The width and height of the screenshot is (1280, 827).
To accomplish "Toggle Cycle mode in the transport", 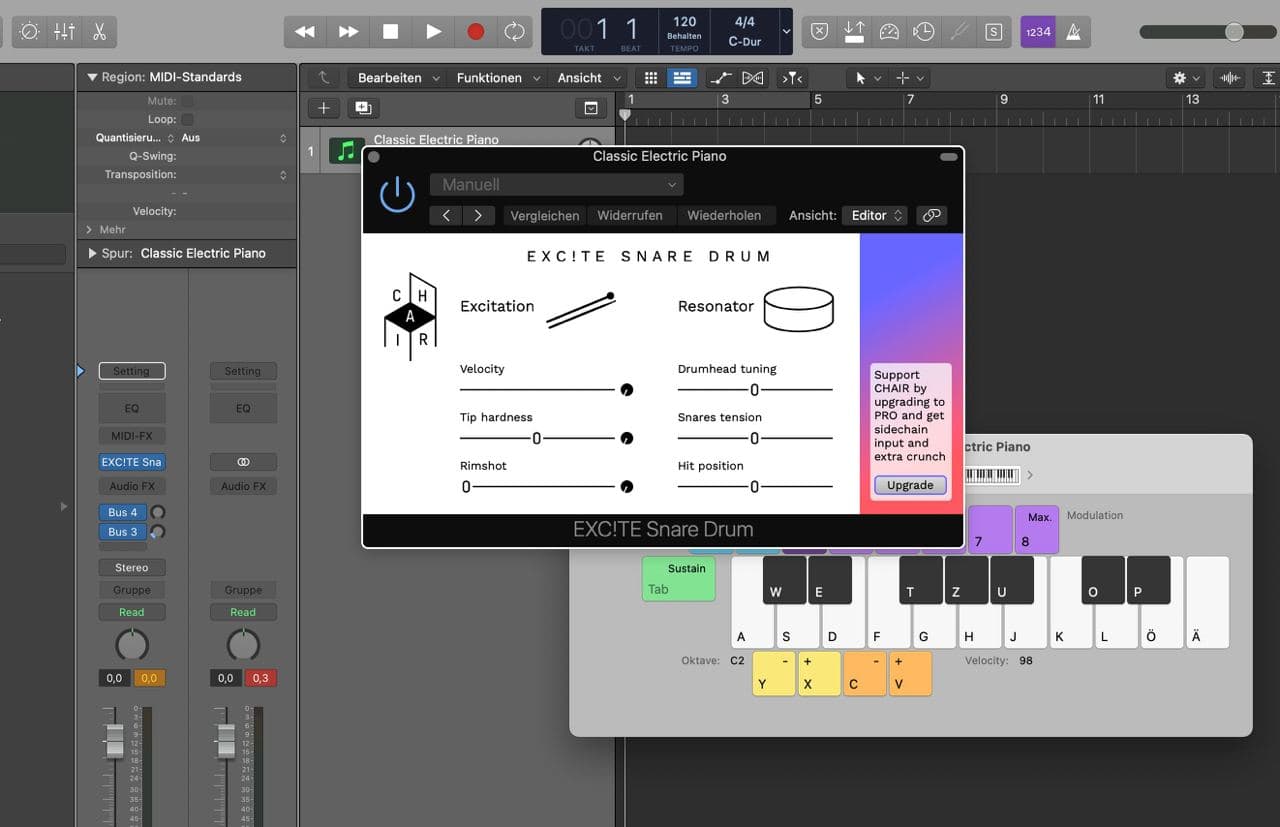I will 514,32.
